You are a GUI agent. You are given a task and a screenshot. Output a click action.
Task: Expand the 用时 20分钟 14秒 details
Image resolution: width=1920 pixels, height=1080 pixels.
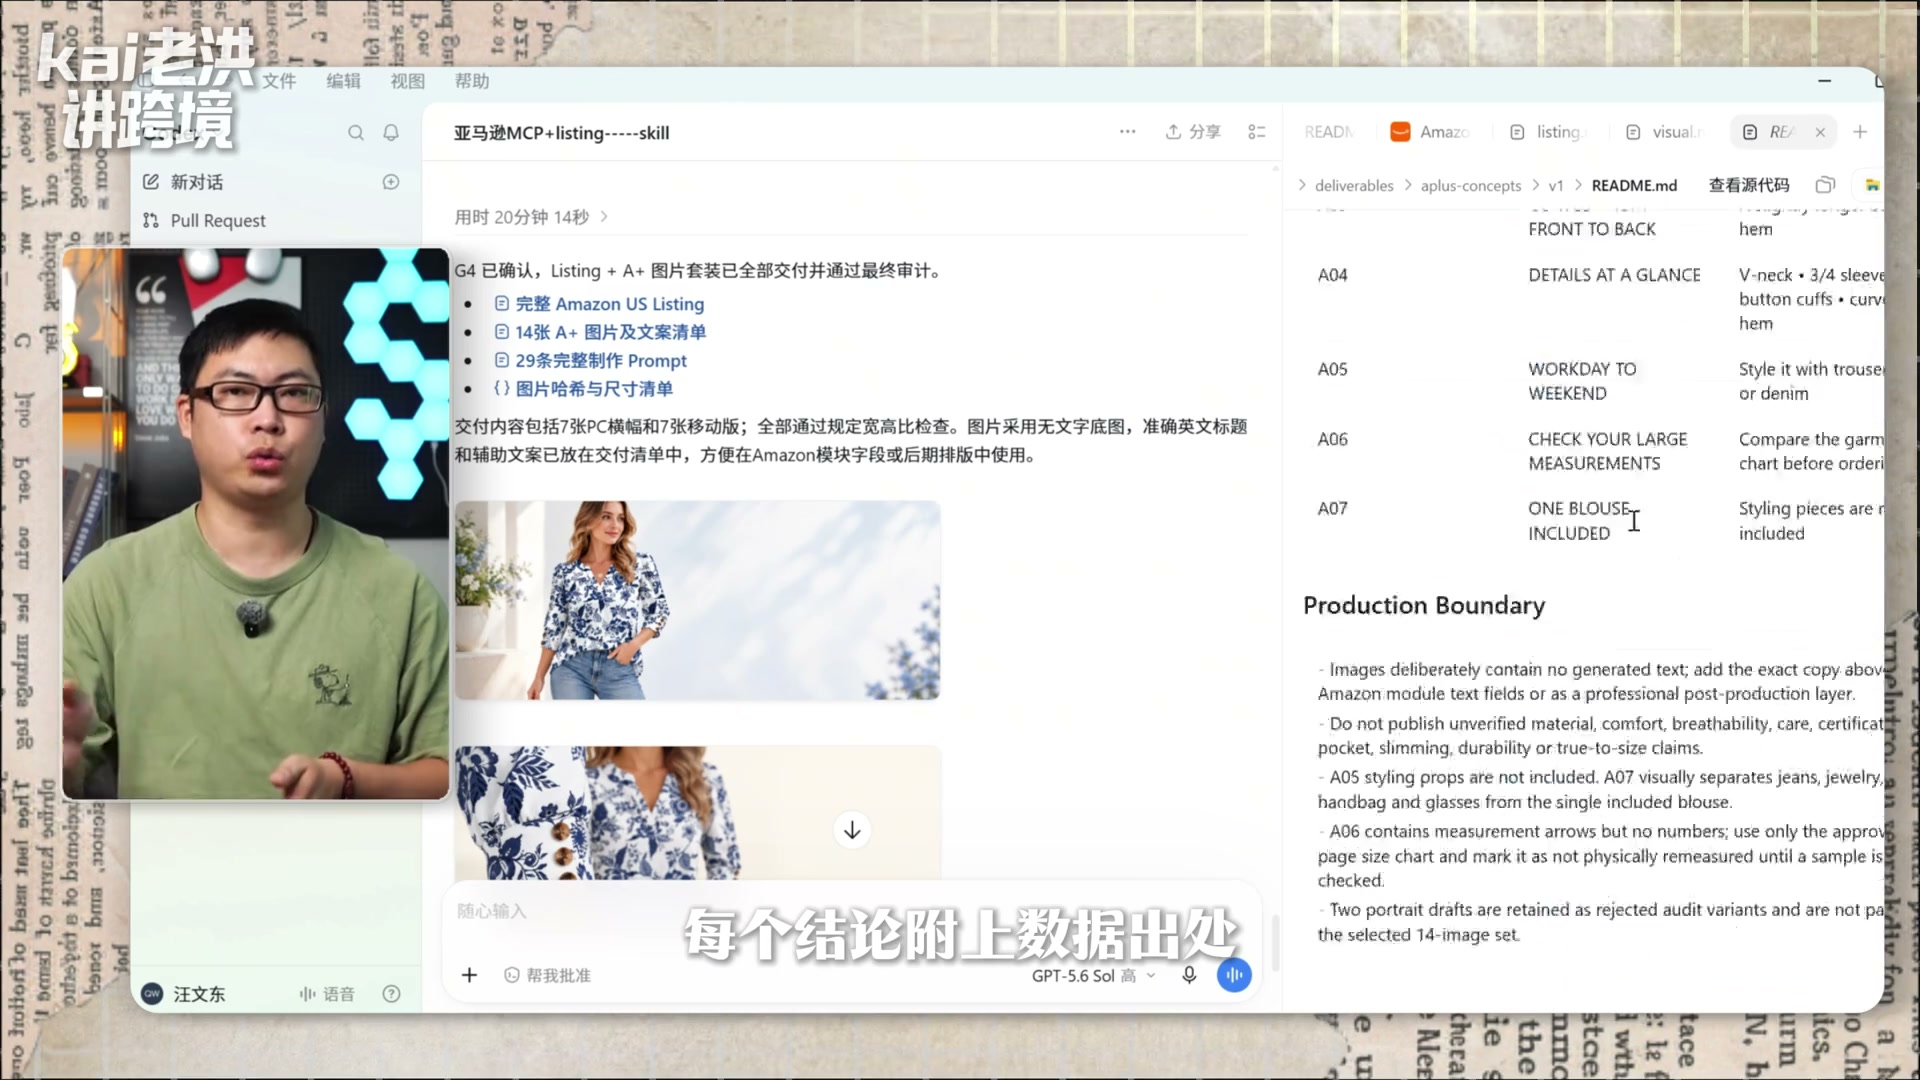(x=531, y=217)
